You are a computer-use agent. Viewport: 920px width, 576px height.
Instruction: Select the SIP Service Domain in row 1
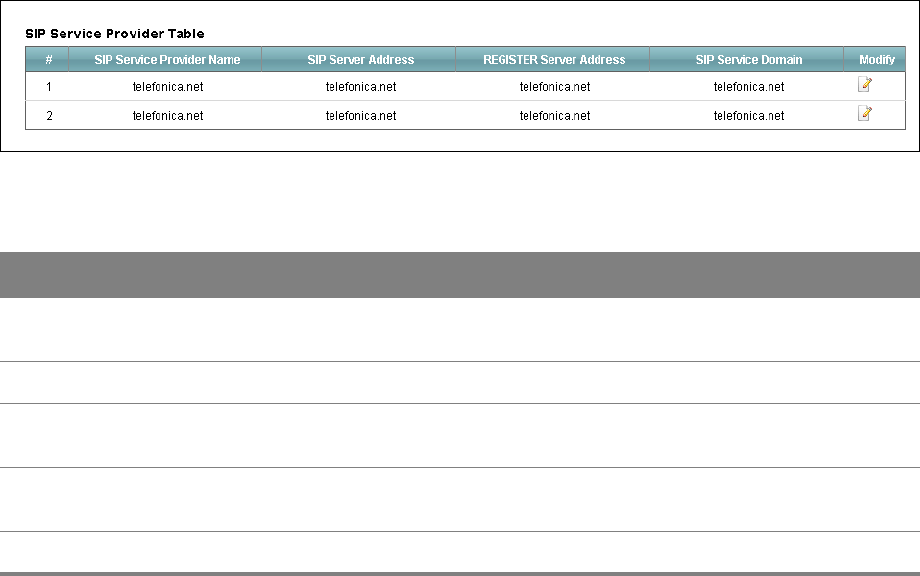749,87
